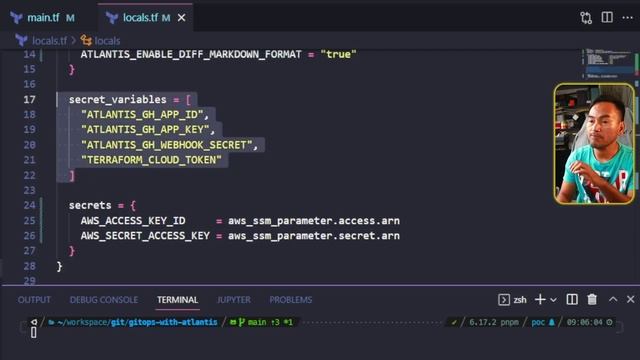Click the "ATLANTIS_GH_WEBHOOK_SECRET" string
The image size is (640, 360).
(167, 145)
